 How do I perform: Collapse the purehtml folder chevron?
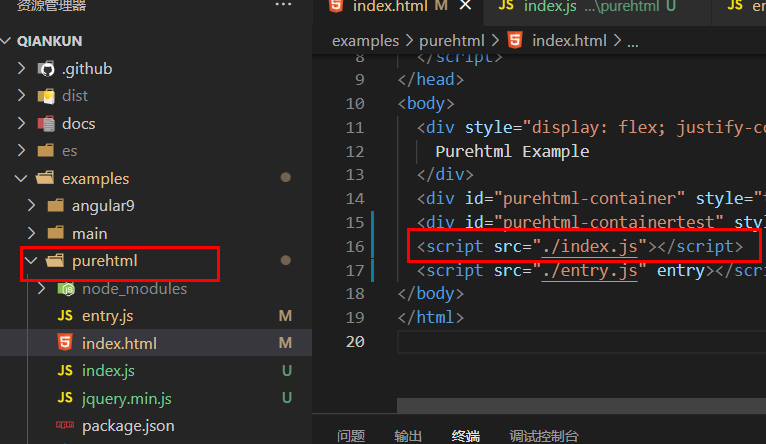coord(31,261)
